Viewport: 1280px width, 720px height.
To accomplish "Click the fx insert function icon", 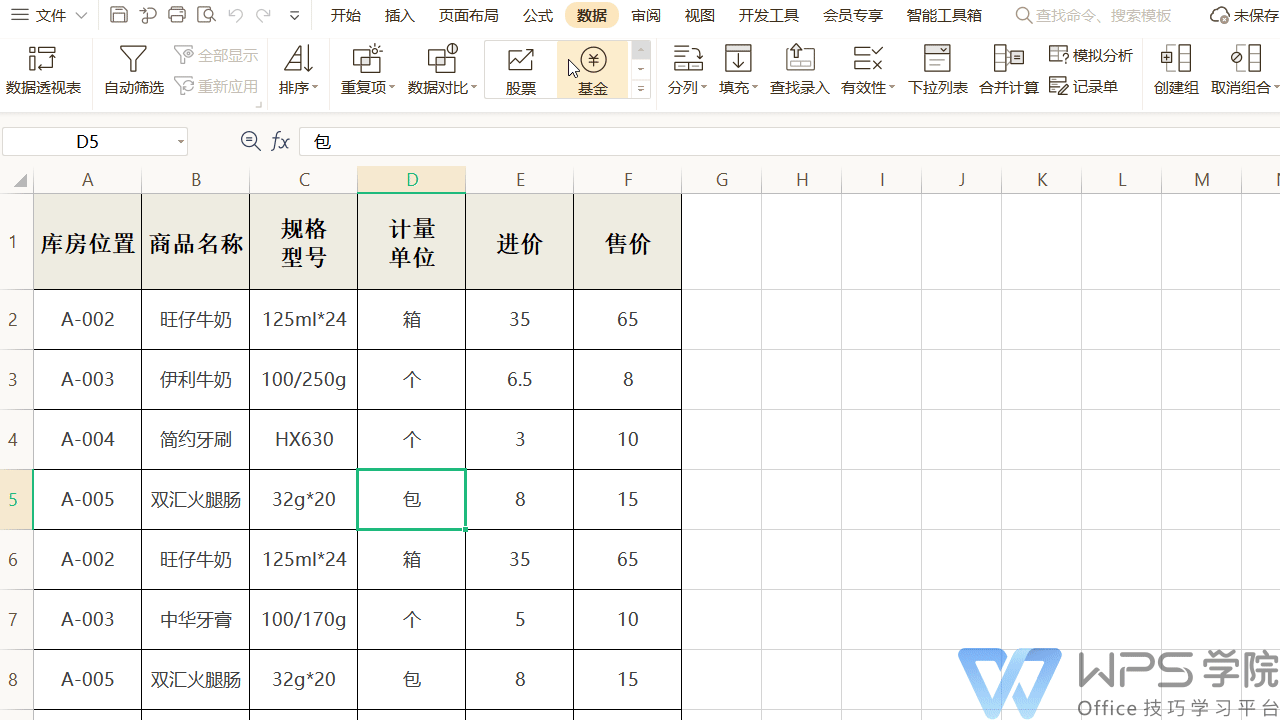I will (x=281, y=142).
